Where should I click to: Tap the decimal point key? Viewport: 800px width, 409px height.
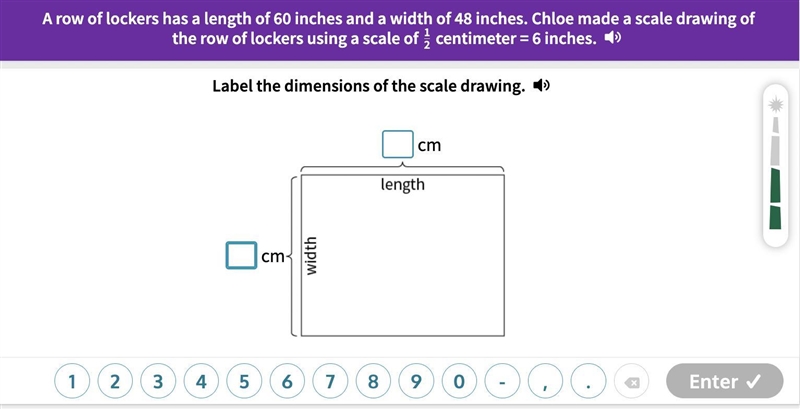589,381
